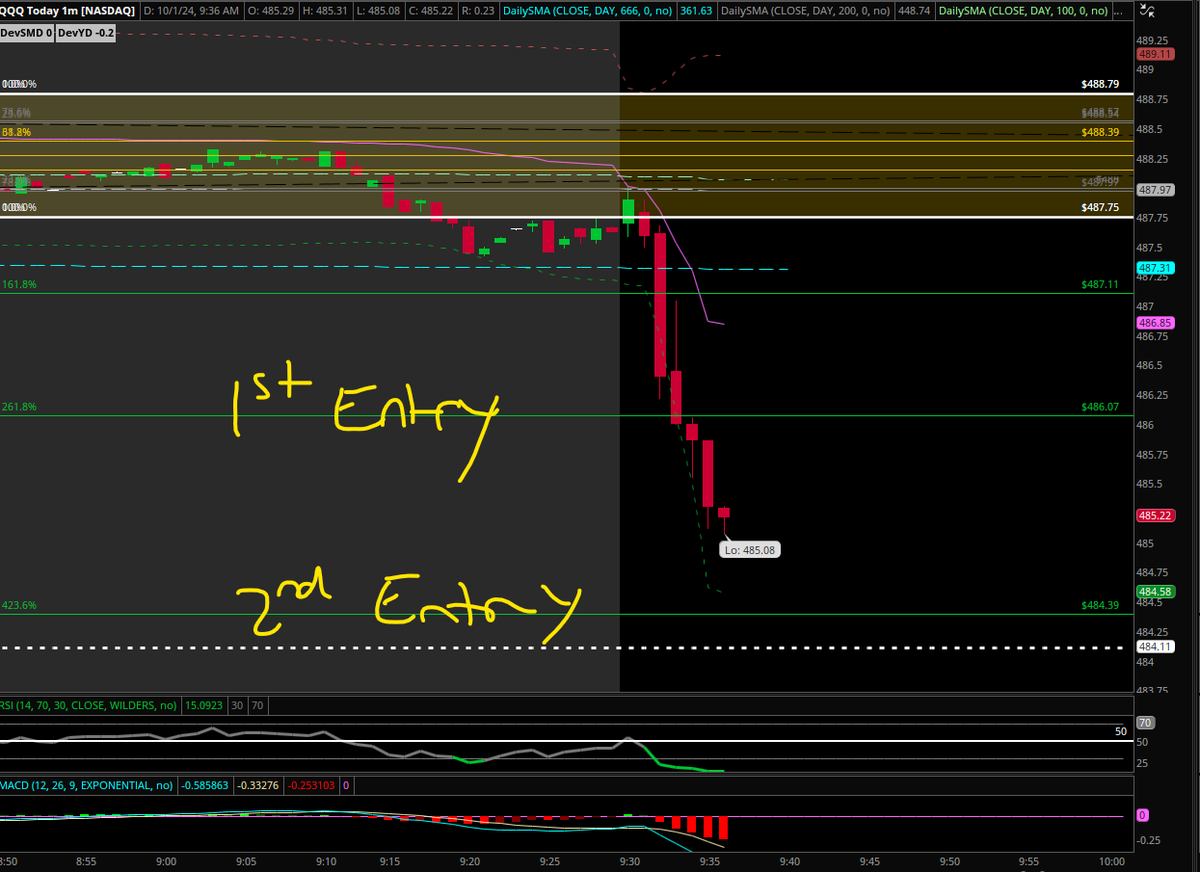Viewport: 1200px width, 872px height.
Task: Click the green $484.39 extension label
Action: 1099,606
